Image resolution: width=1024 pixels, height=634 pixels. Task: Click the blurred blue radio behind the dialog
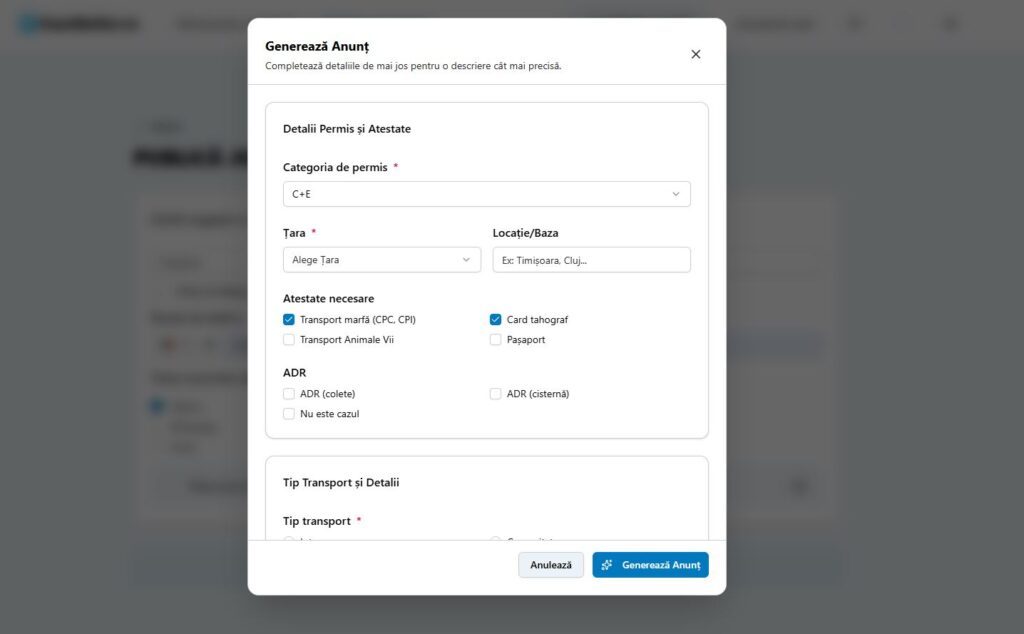[156, 406]
